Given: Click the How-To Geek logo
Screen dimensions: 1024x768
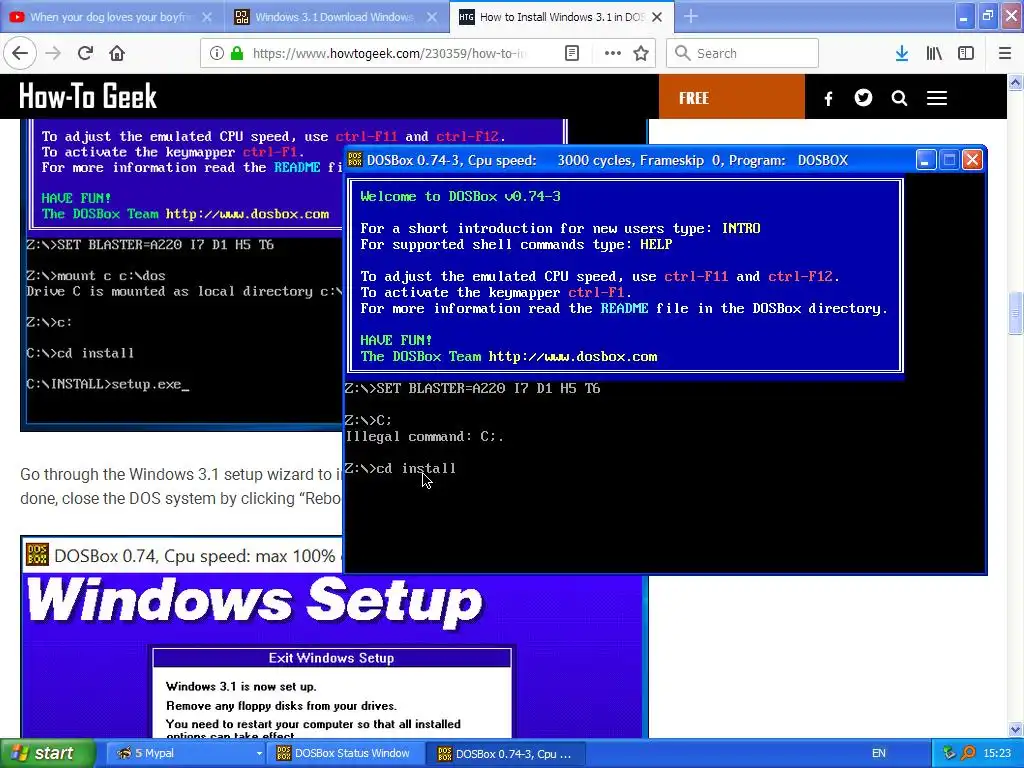Looking at the screenshot, I should (x=88, y=97).
